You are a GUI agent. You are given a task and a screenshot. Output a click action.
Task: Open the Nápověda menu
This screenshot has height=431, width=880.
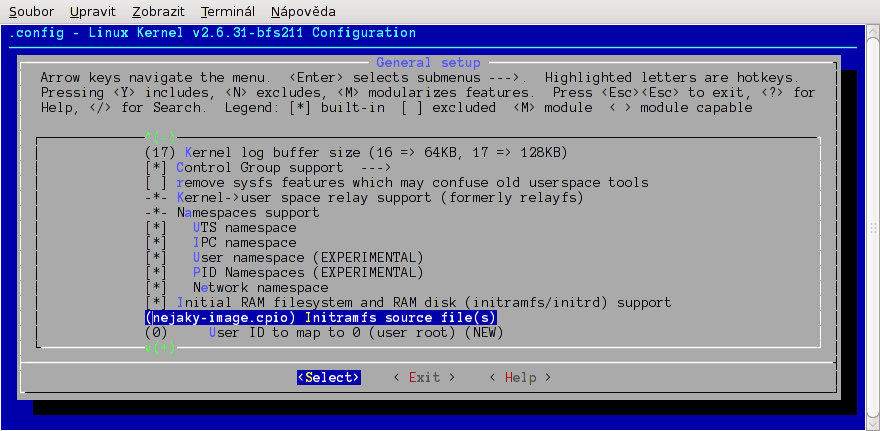(x=303, y=11)
